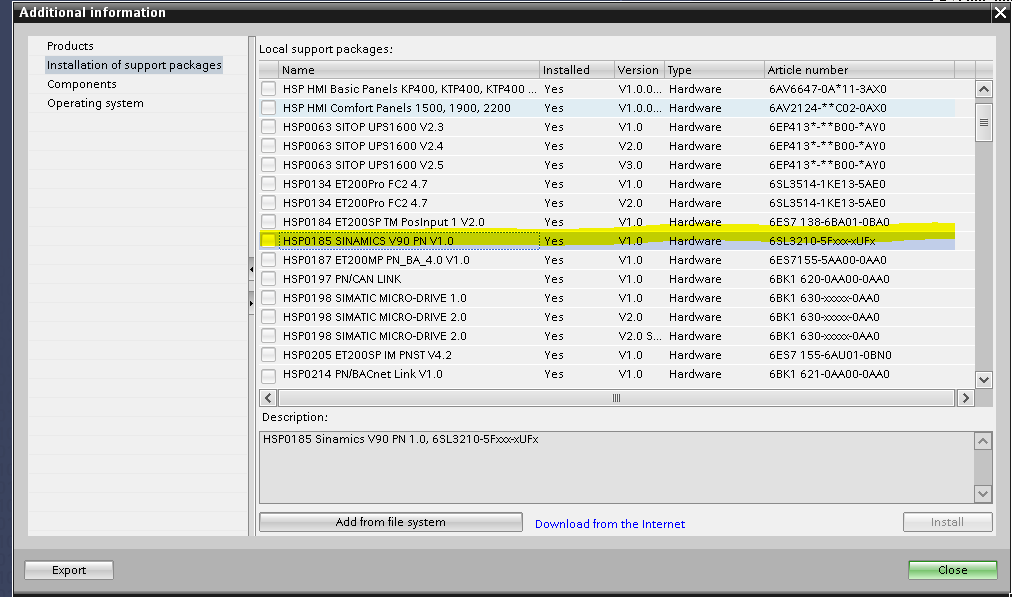Viewport: 1012px width, 597px height.
Task: Click the green Close button
Action: 953,570
